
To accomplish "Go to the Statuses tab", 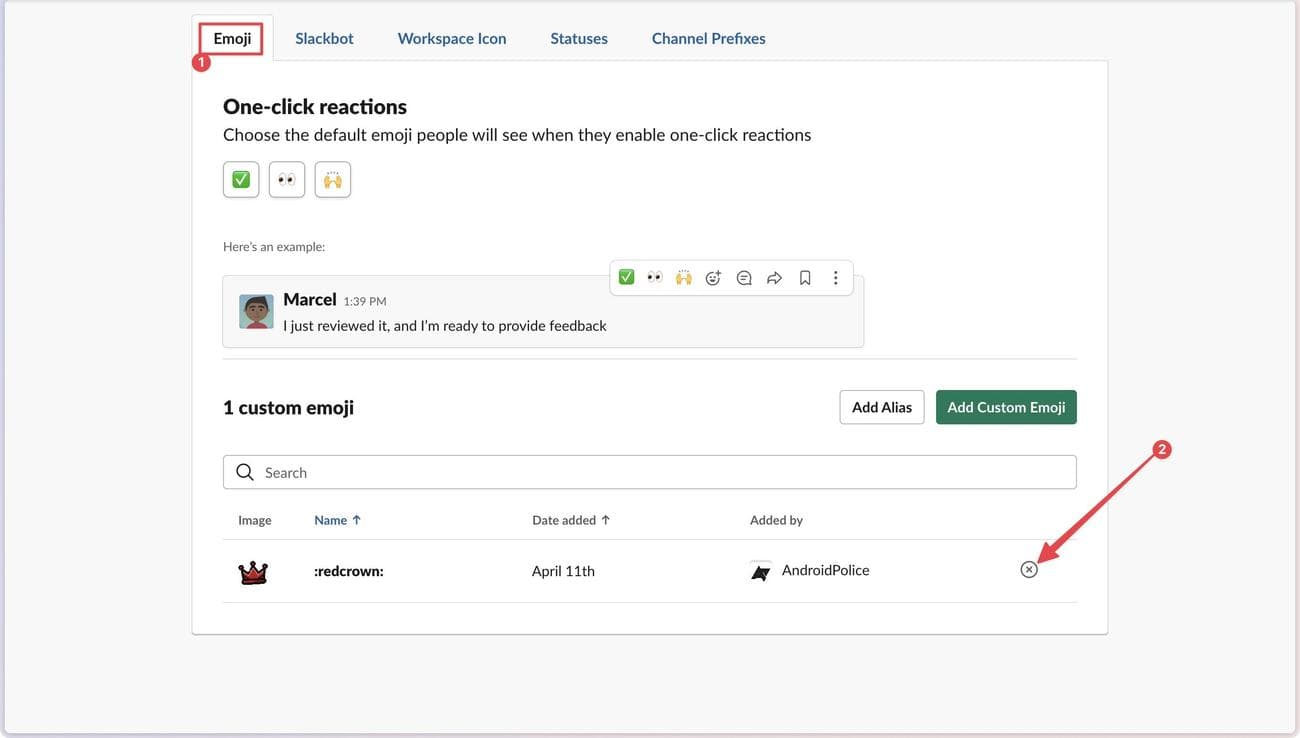I will (x=579, y=38).
